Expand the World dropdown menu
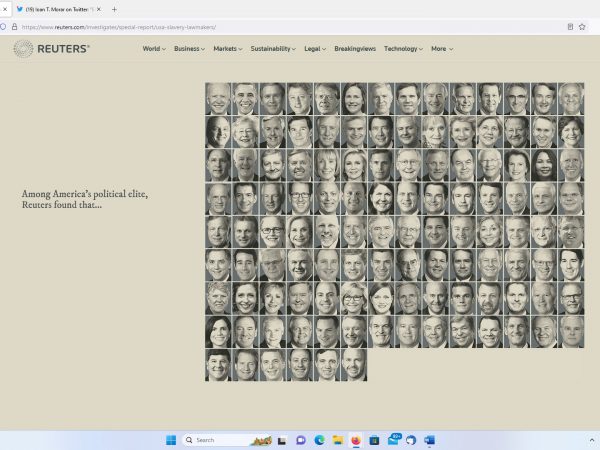The image size is (600, 450). (x=154, y=48)
